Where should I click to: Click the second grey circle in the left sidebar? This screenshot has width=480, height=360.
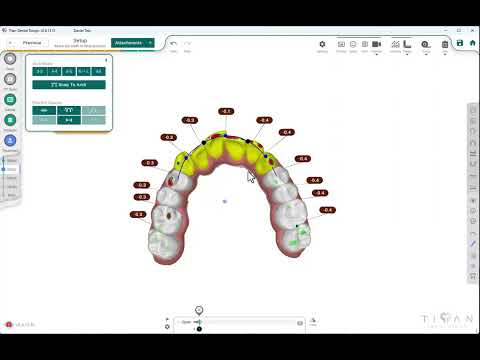10,79
